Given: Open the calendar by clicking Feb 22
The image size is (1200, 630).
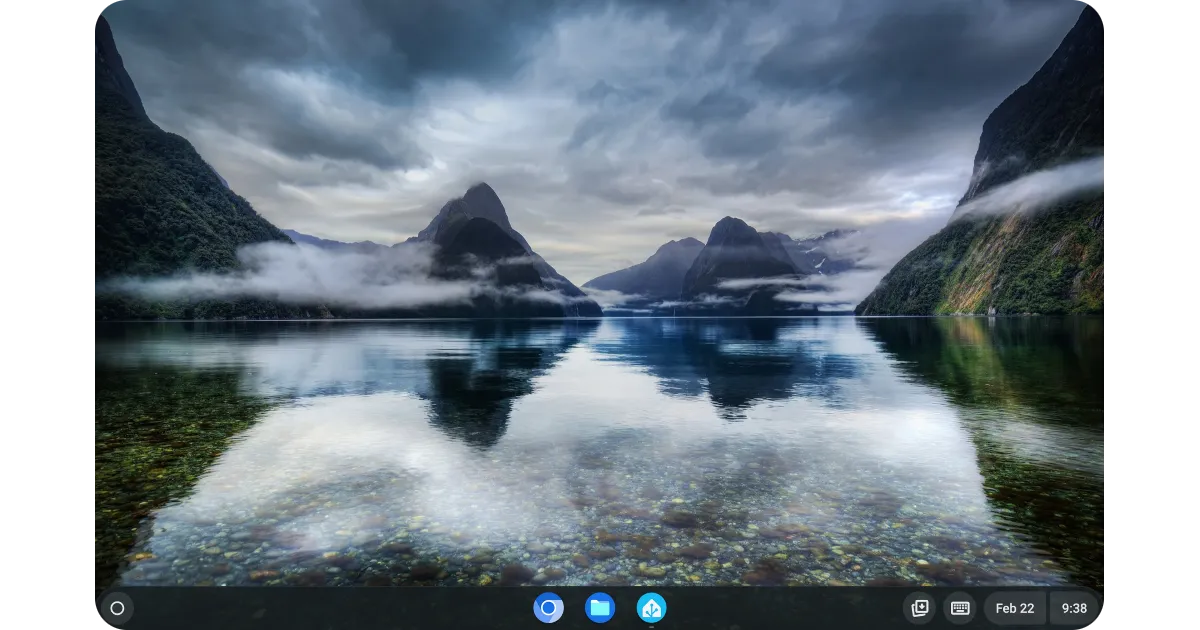Looking at the screenshot, I should point(1015,608).
